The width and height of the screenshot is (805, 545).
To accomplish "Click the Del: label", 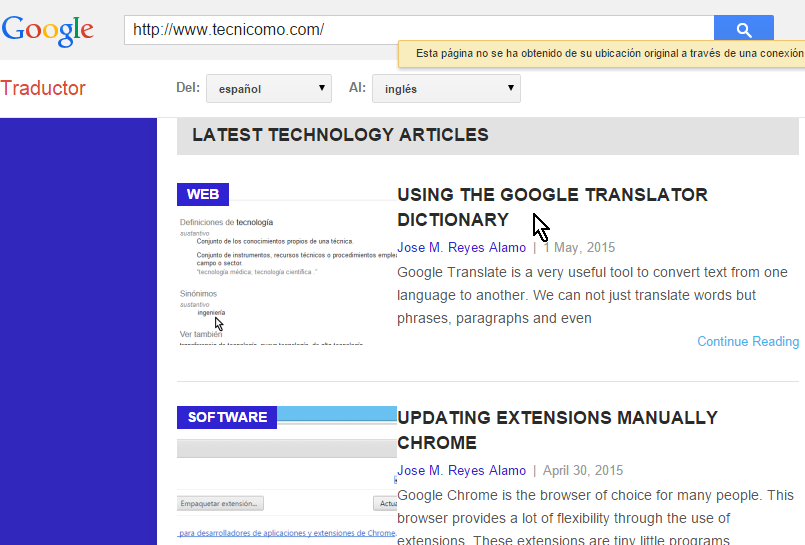I will click(188, 88).
